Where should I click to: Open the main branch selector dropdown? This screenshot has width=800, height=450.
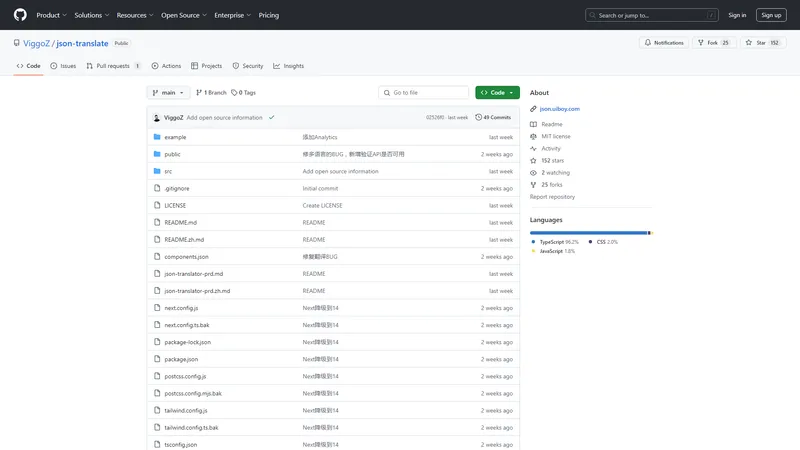click(168, 92)
